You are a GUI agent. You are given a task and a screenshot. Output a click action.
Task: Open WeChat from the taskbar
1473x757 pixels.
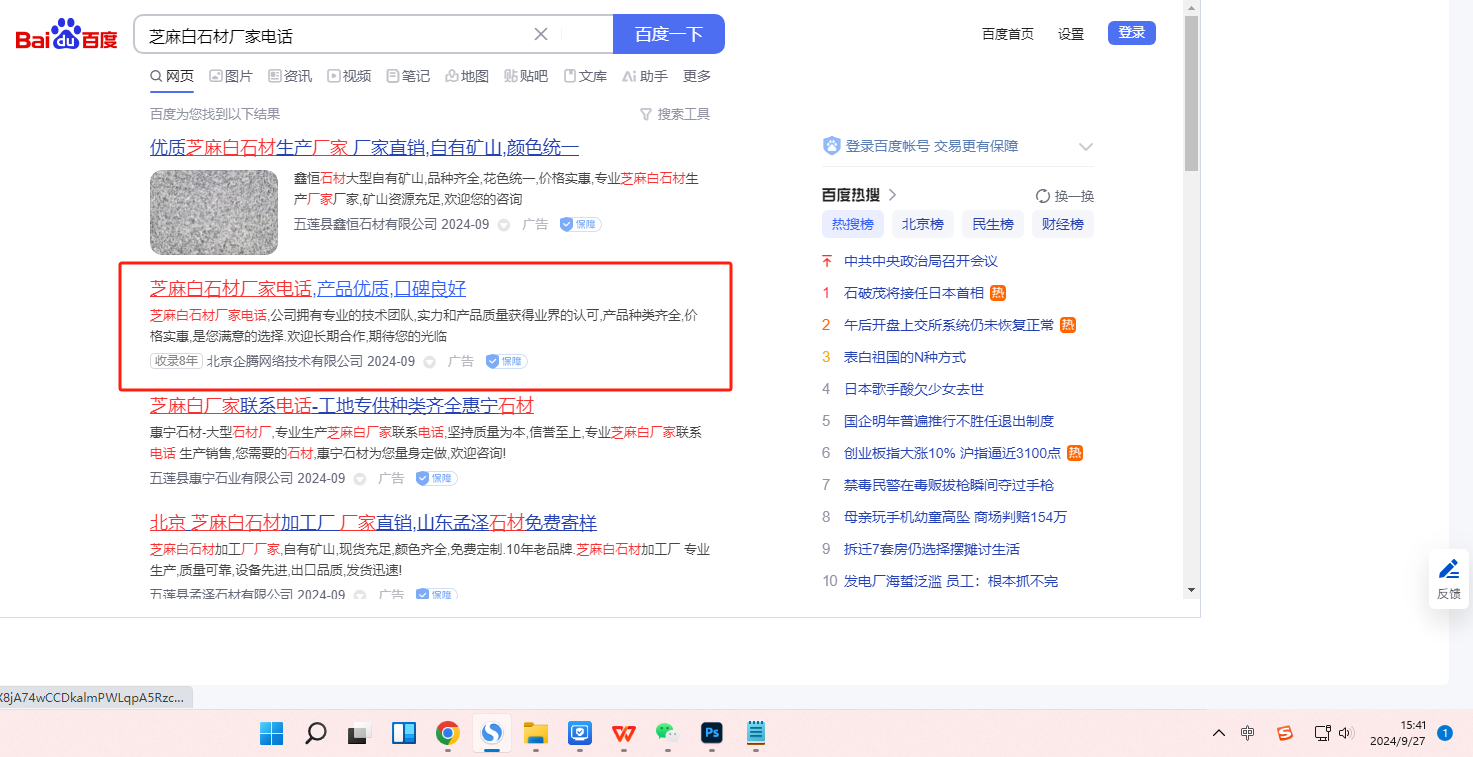667,733
